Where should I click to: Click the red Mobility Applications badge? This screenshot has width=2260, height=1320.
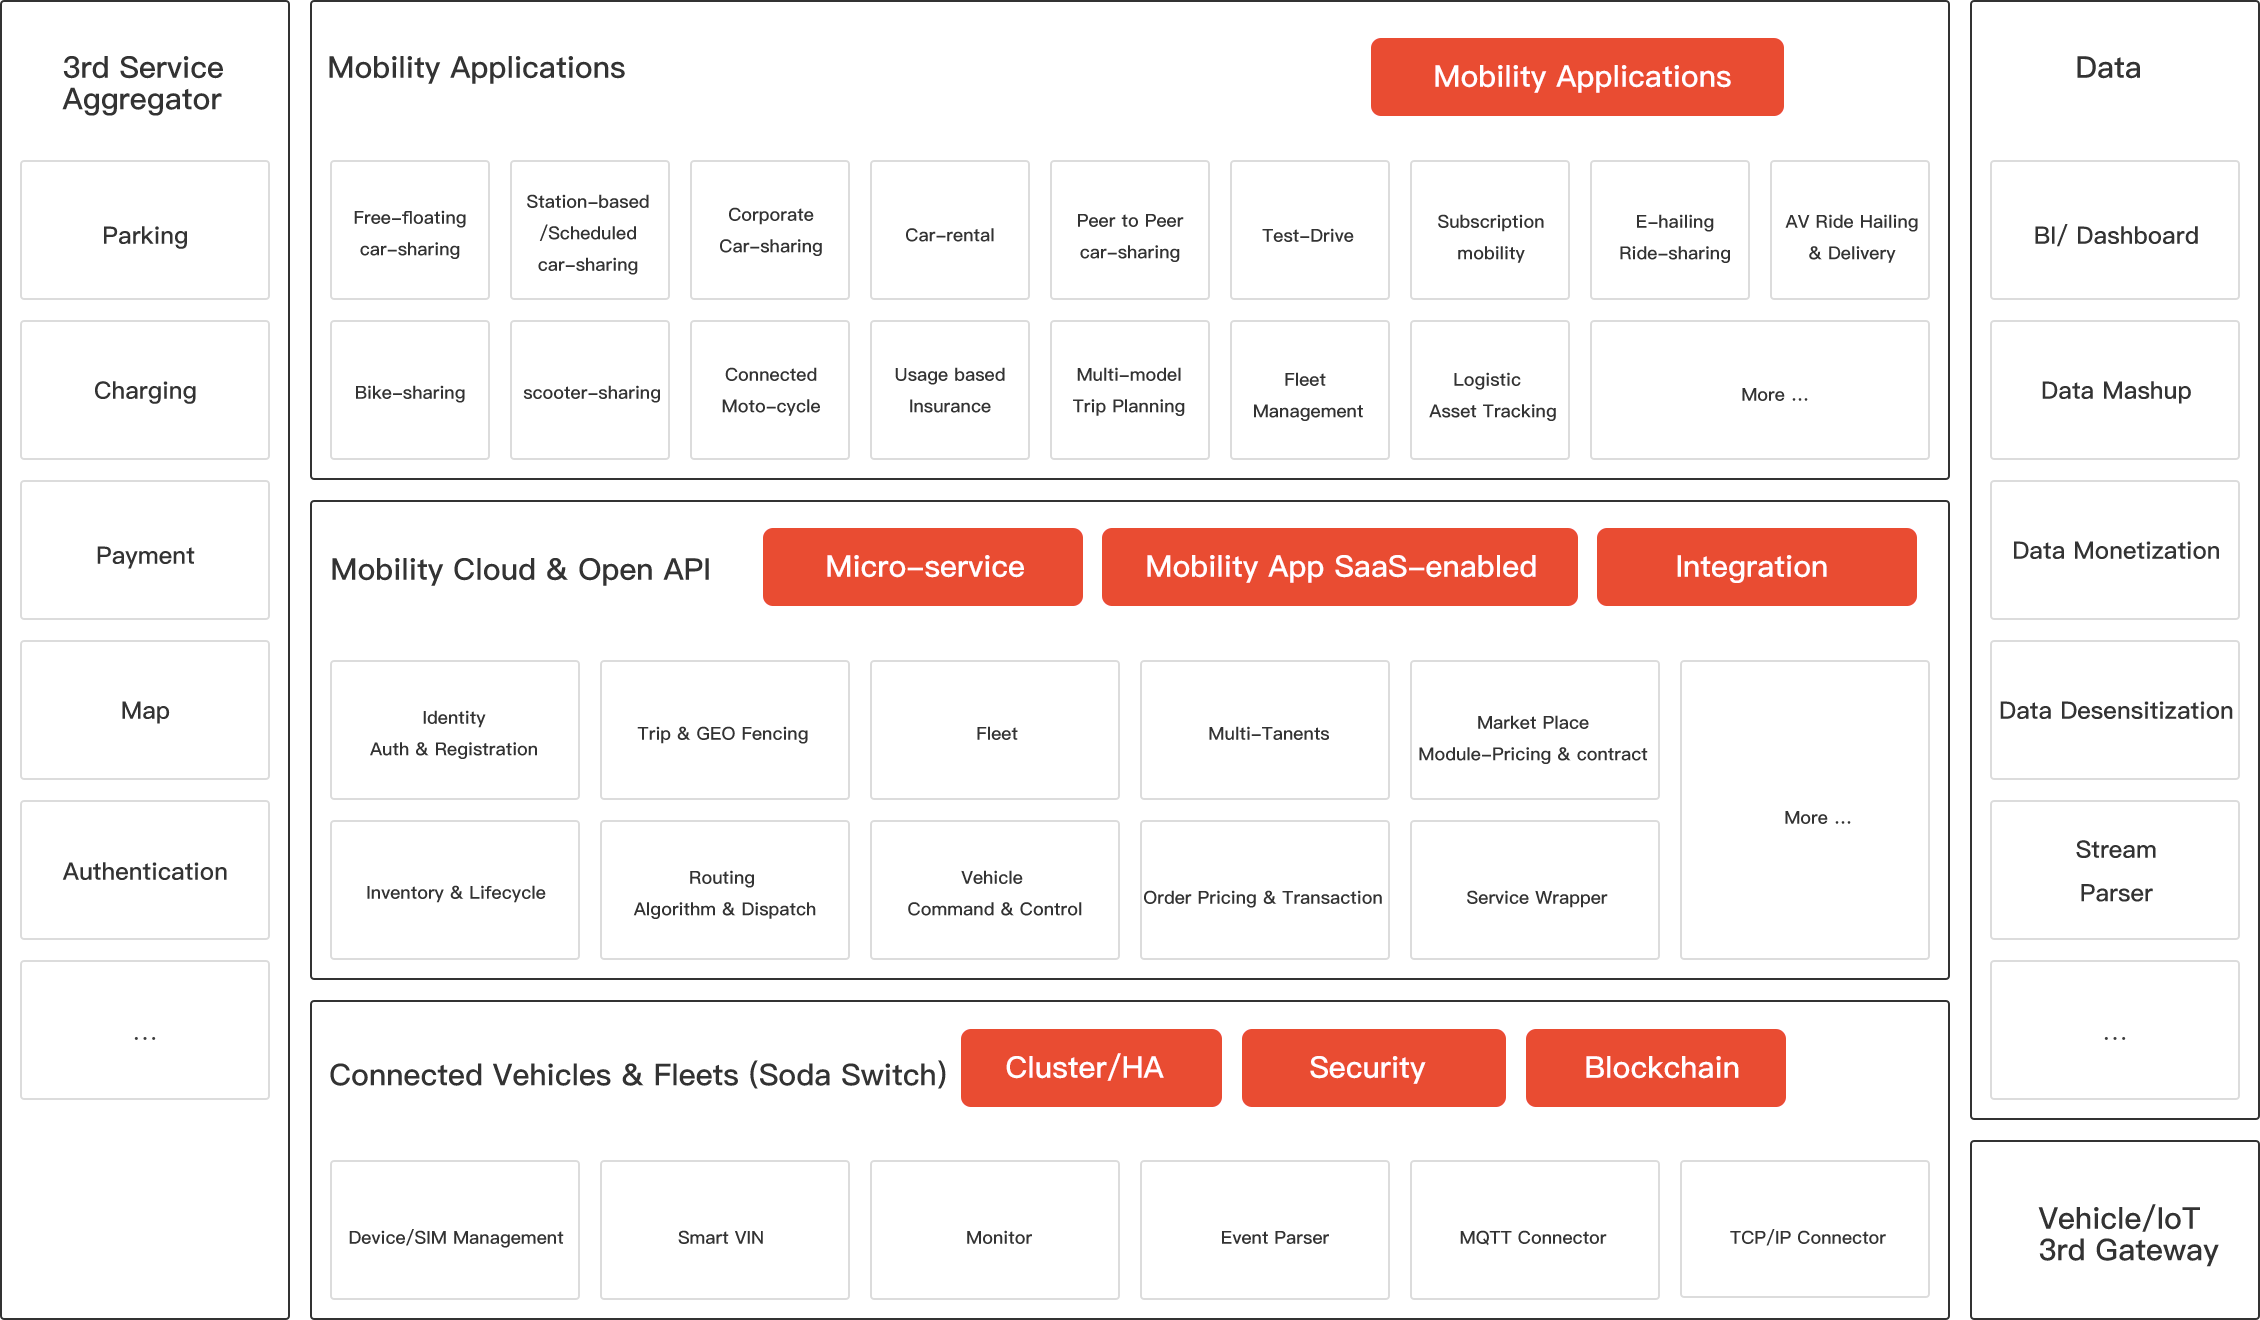[x=1576, y=77]
